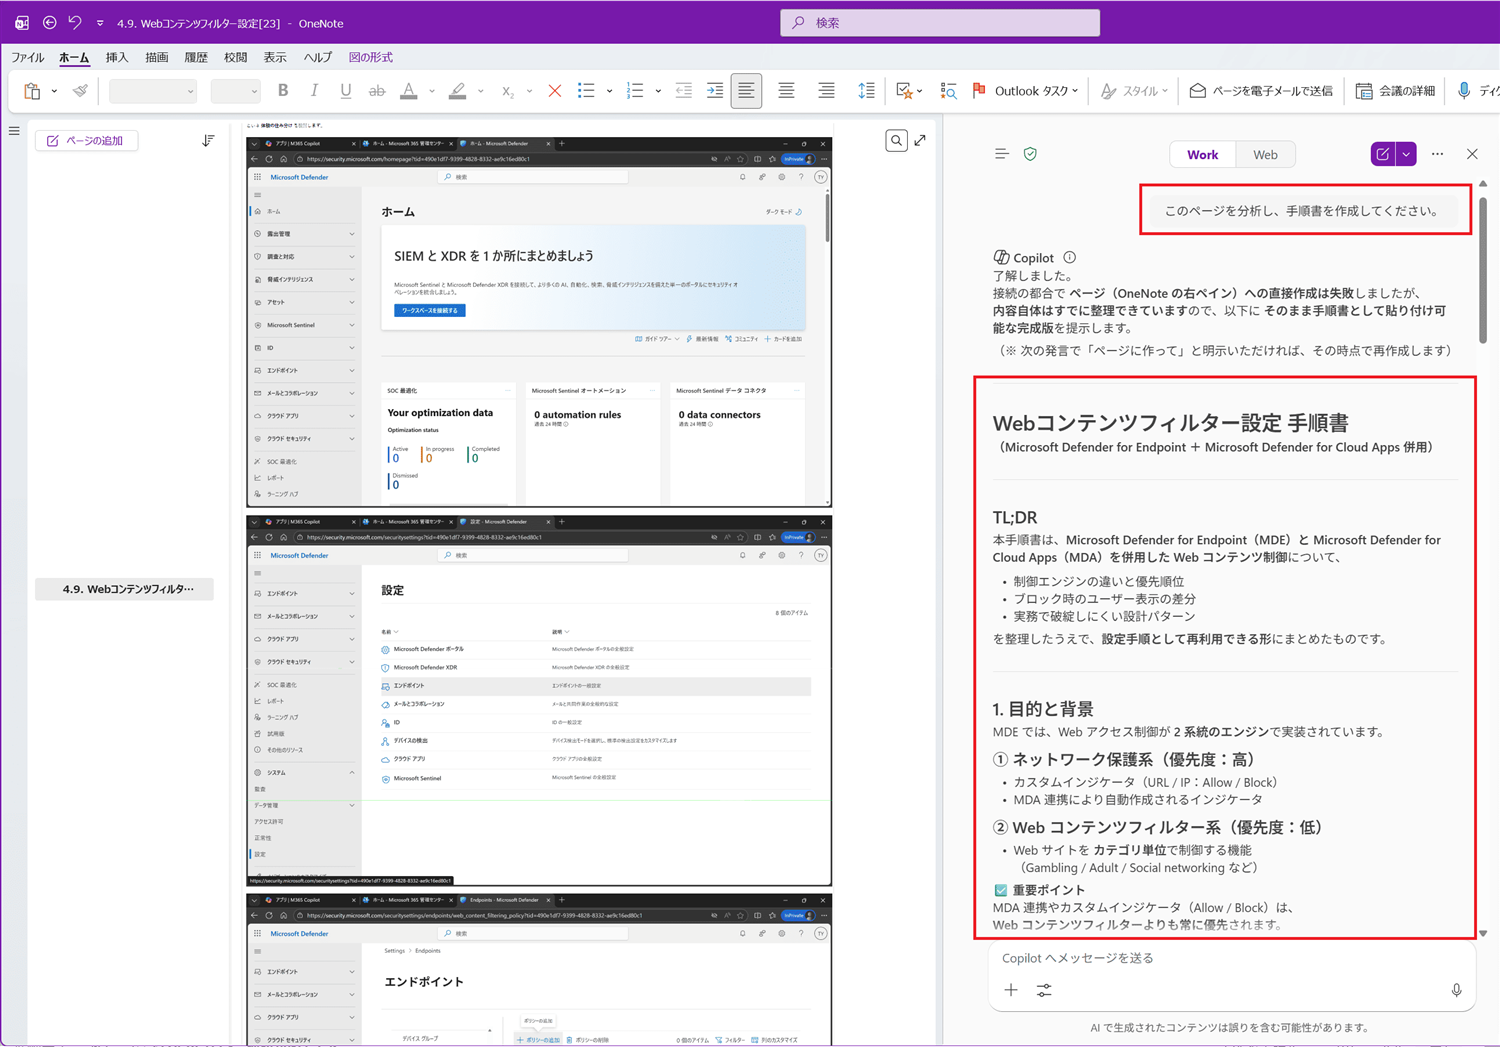The width and height of the screenshot is (1500, 1047).
Task: Toggle italic formatting
Action: pos(314,91)
